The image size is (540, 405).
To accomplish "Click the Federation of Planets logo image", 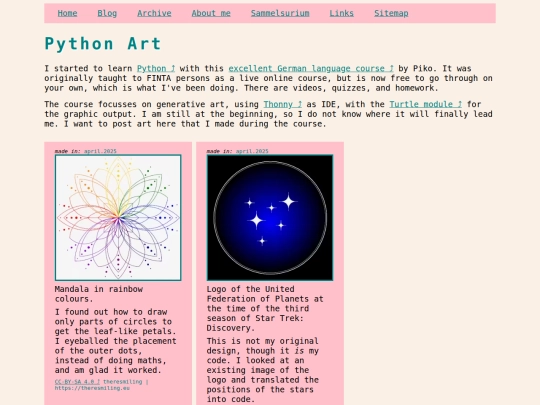I will pyautogui.click(x=270, y=218).
